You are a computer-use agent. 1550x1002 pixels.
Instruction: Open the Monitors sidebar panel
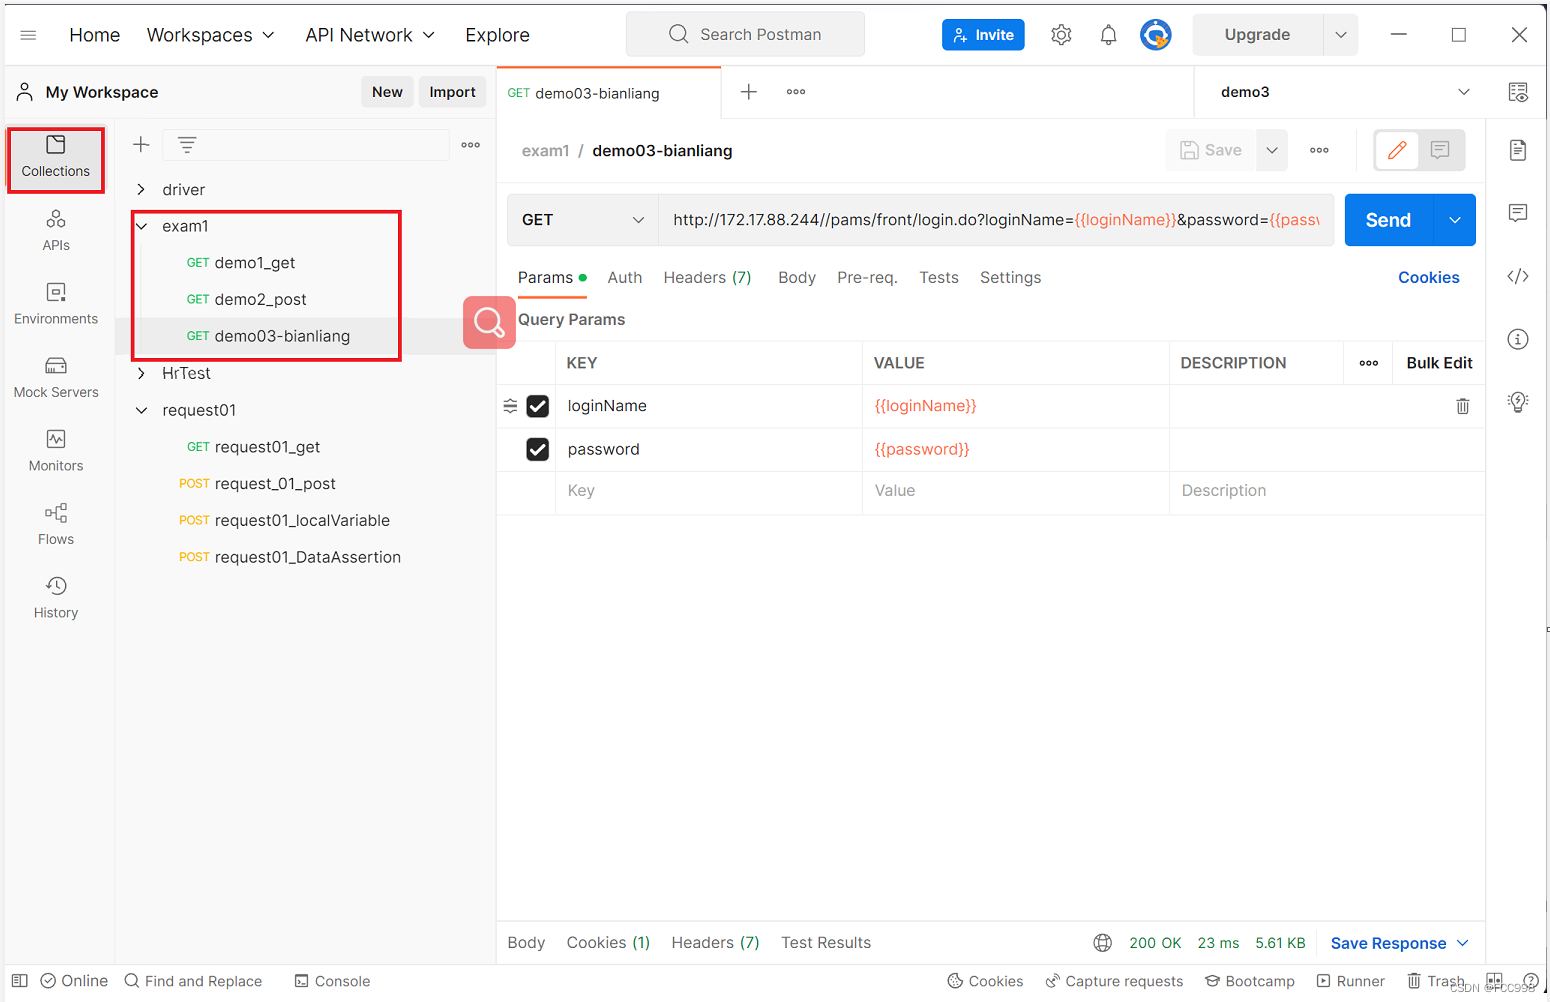tap(56, 451)
